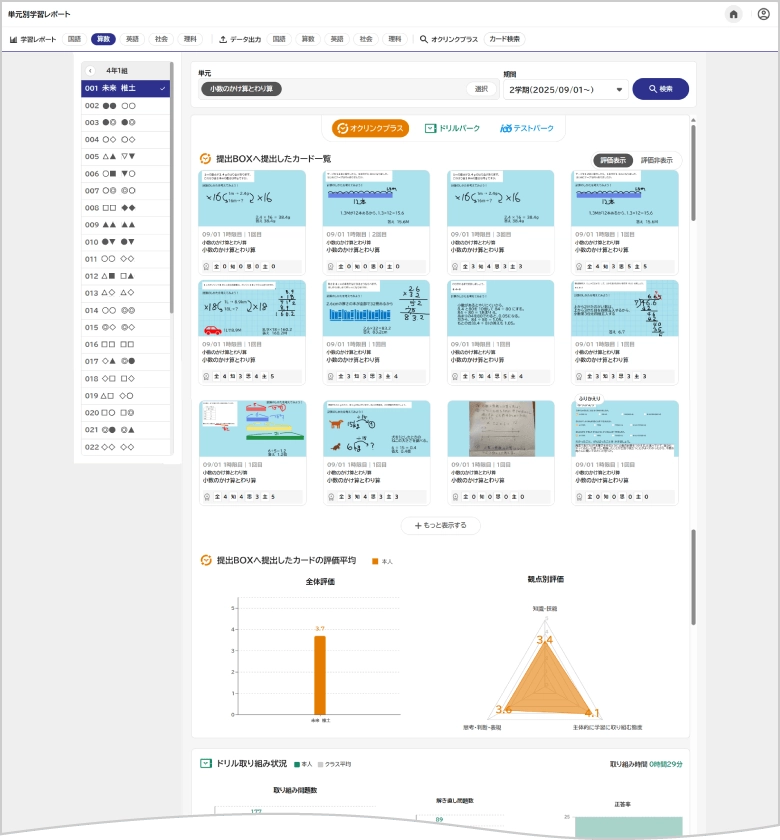Switch to 評価表示 mode
780x840 pixels.
(x=612, y=160)
